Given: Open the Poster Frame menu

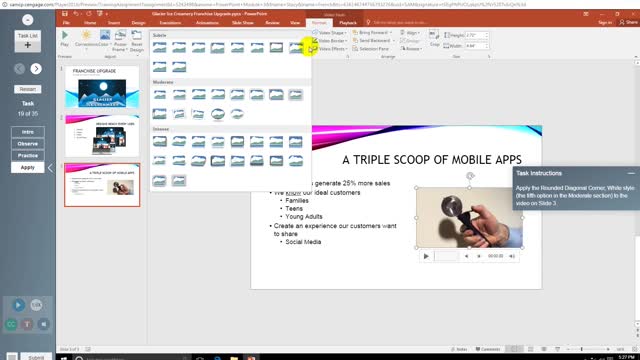Looking at the screenshot, I should 120,40.
